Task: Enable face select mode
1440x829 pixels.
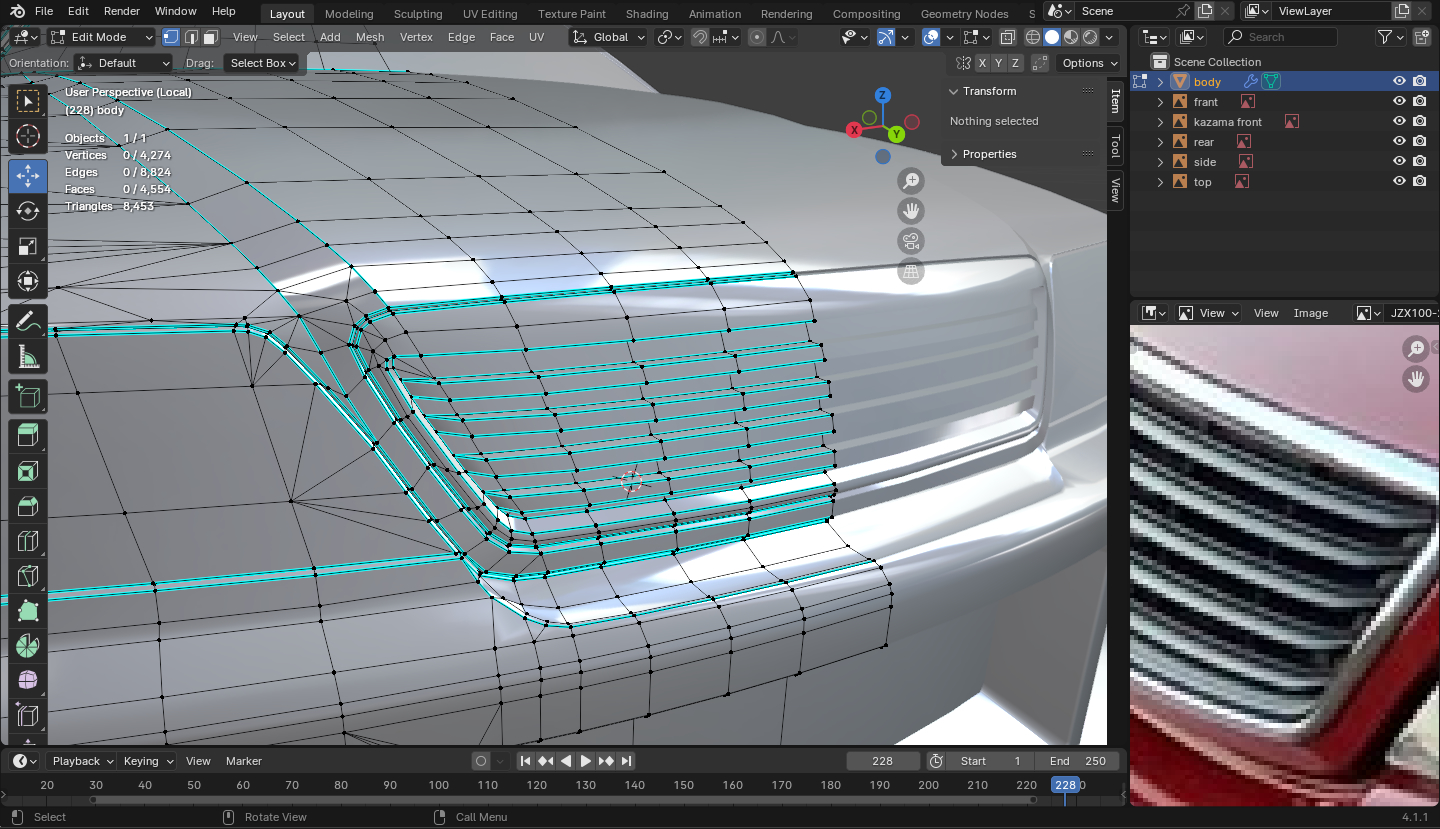Action: (210, 37)
